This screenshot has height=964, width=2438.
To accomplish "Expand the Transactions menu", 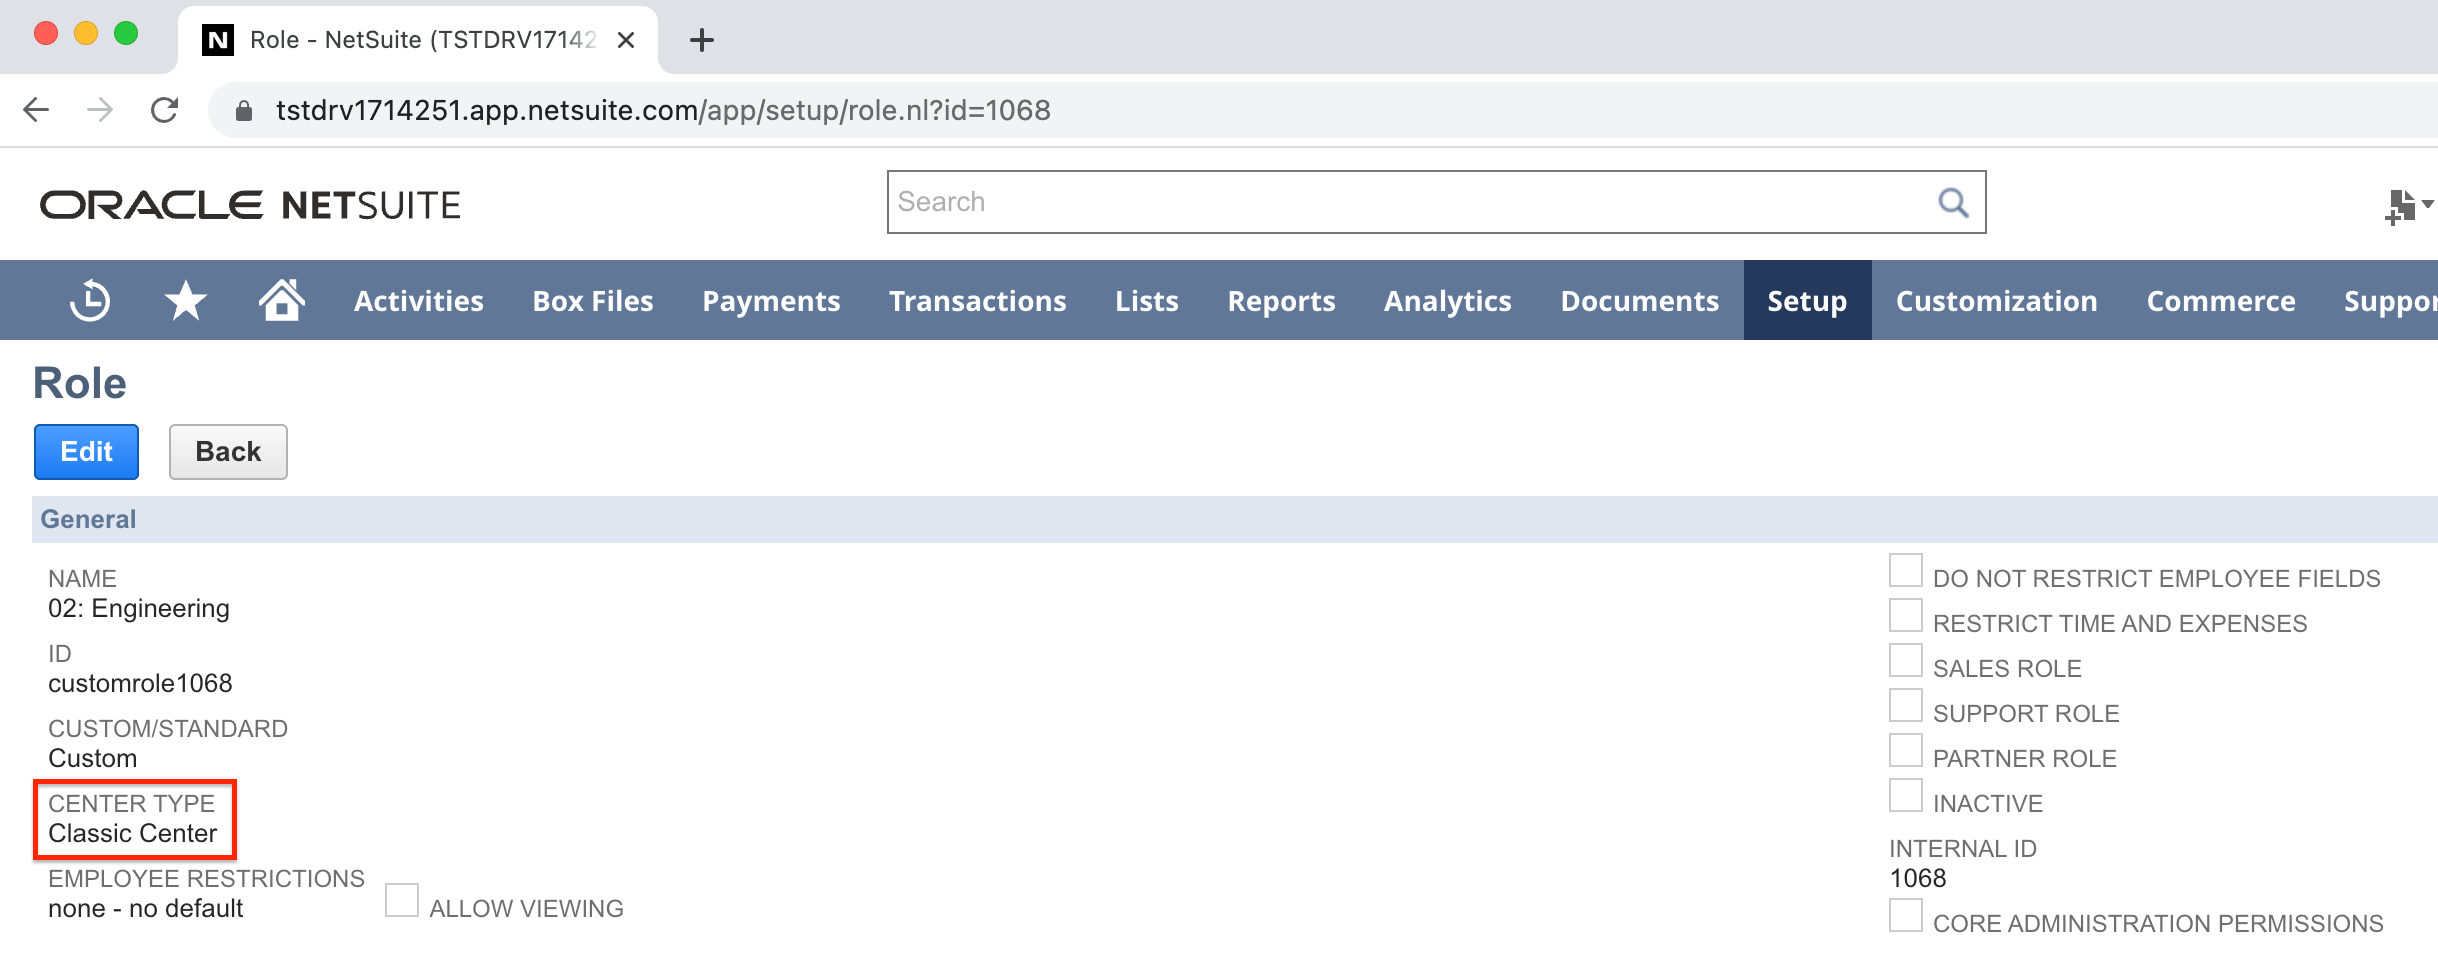I will point(977,301).
